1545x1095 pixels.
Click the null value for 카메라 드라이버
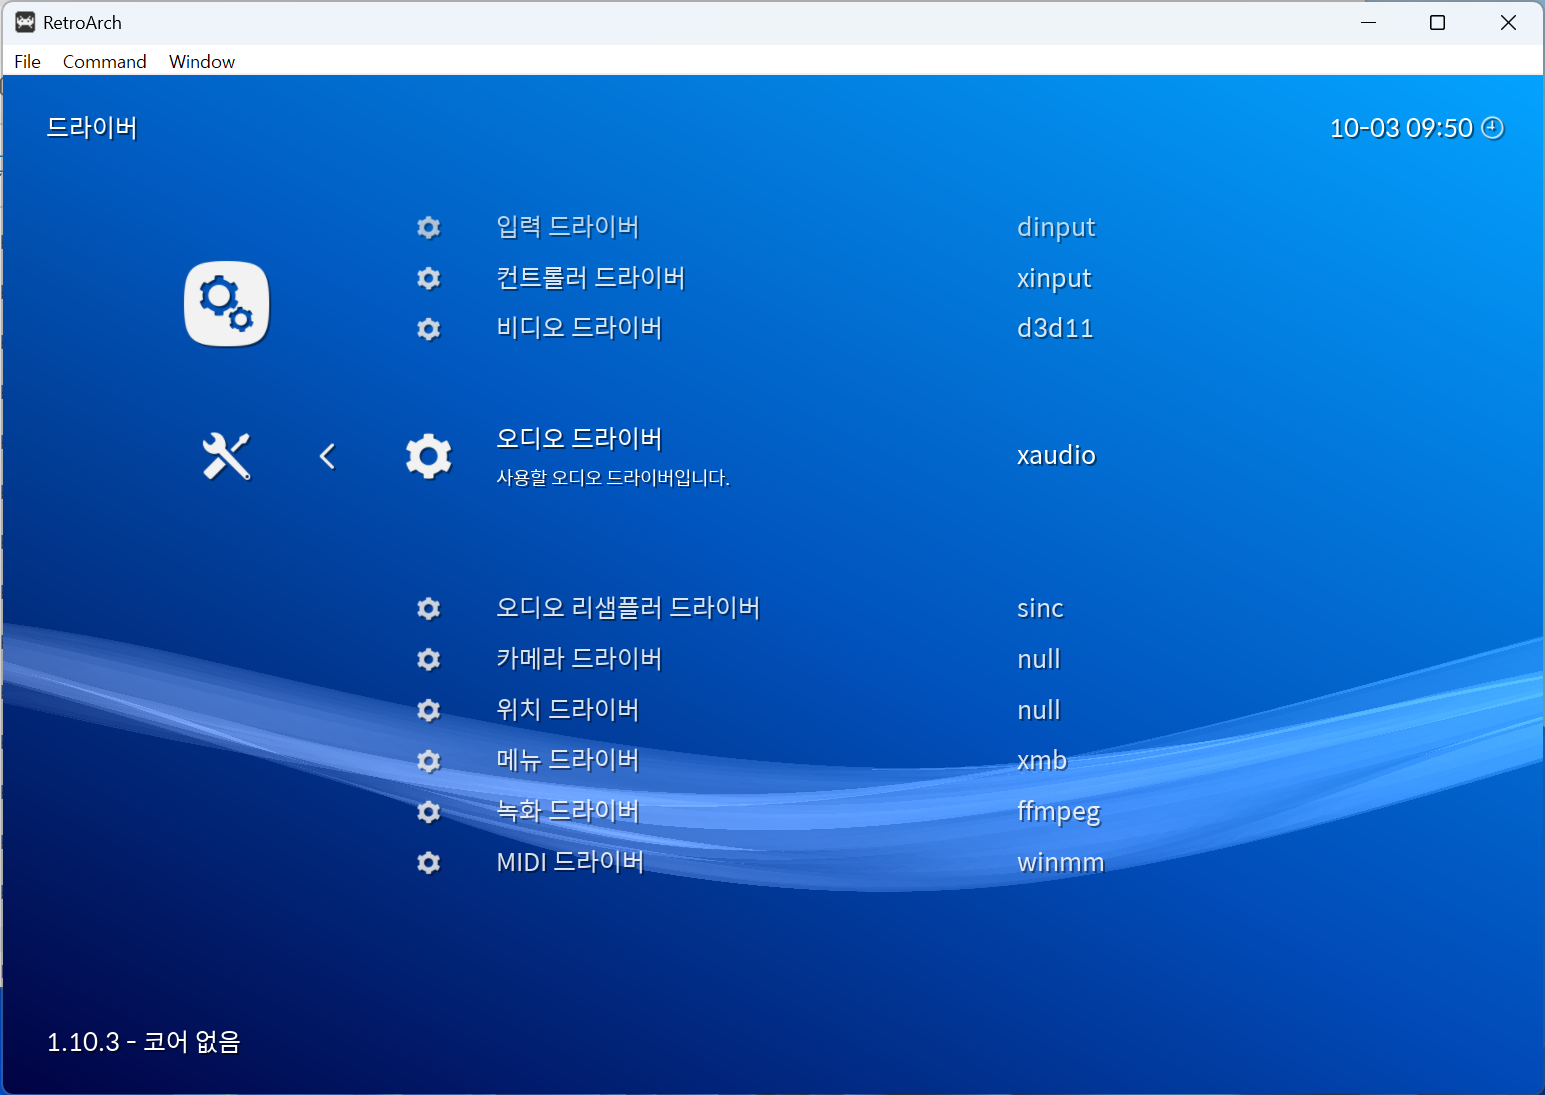click(1039, 659)
